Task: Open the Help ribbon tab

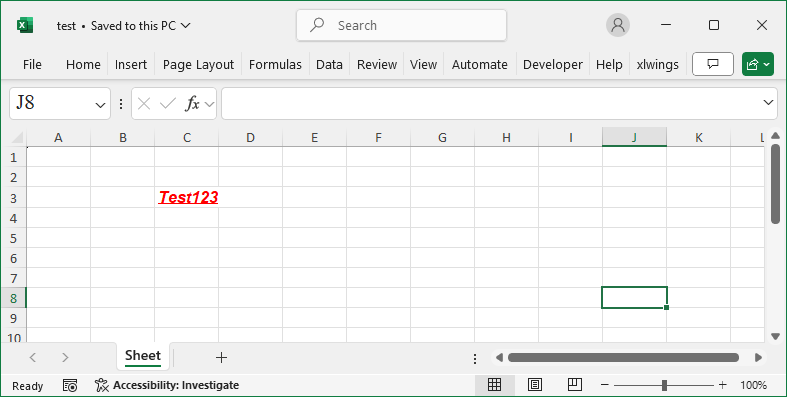Action: coord(609,65)
